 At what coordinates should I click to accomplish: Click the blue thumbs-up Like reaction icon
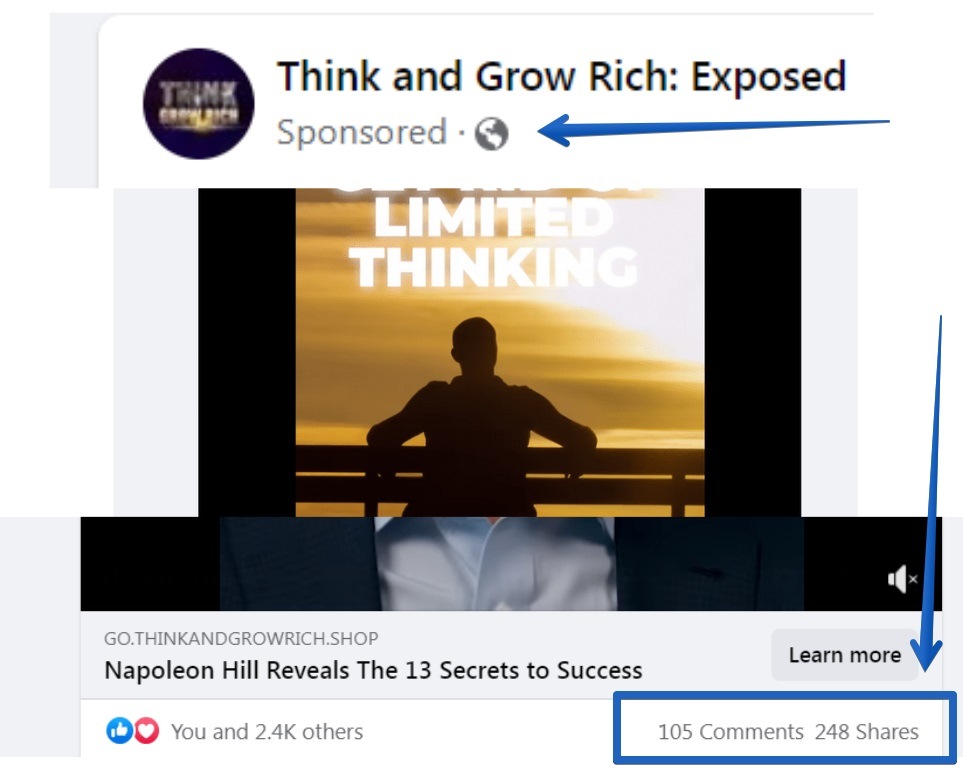119,731
